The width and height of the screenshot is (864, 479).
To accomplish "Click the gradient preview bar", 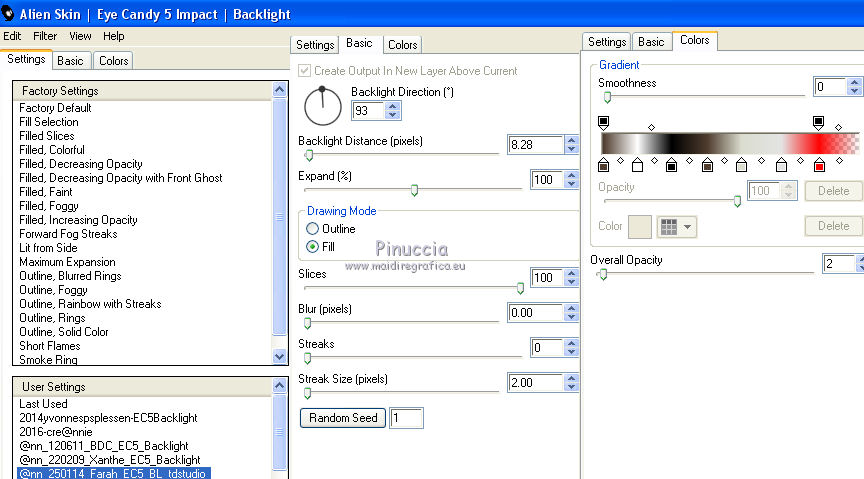I will click(730, 144).
